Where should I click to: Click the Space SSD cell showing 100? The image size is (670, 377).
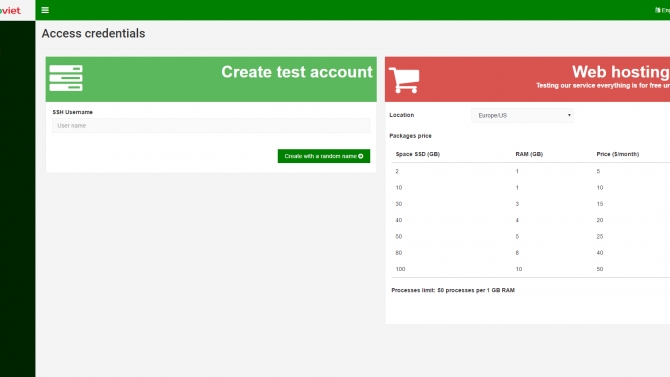pyautogui.click(x=400, y=269)
